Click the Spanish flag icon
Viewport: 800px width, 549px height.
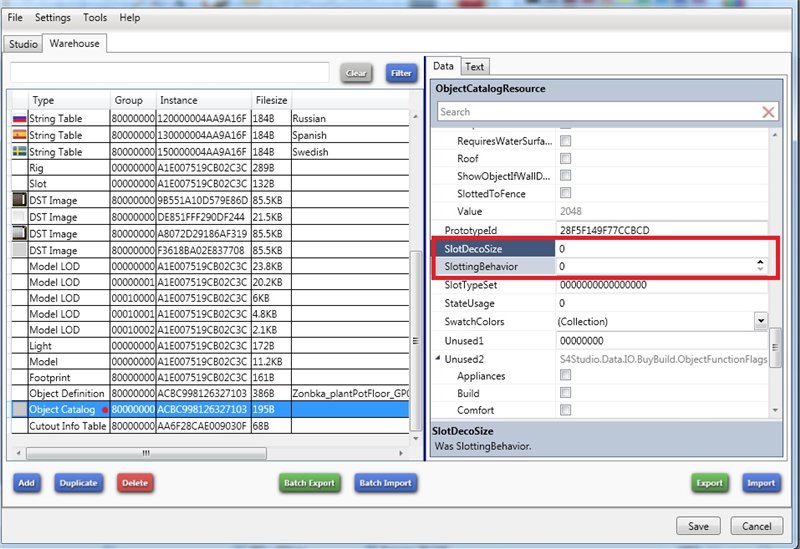tap(18, 135)
